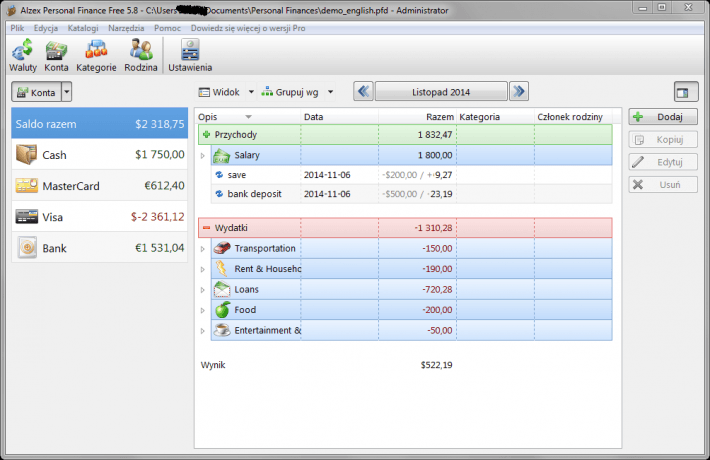Sort by the Opis column header

(x=226, y=117)
